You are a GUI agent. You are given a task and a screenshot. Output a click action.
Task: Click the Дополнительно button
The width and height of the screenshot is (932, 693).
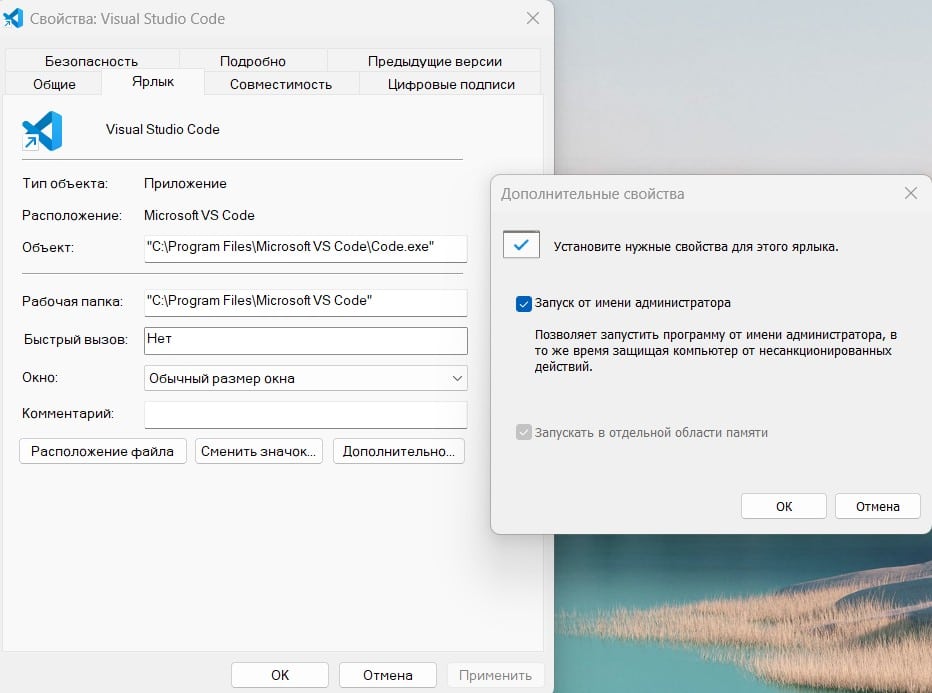[x=399, y=451]
